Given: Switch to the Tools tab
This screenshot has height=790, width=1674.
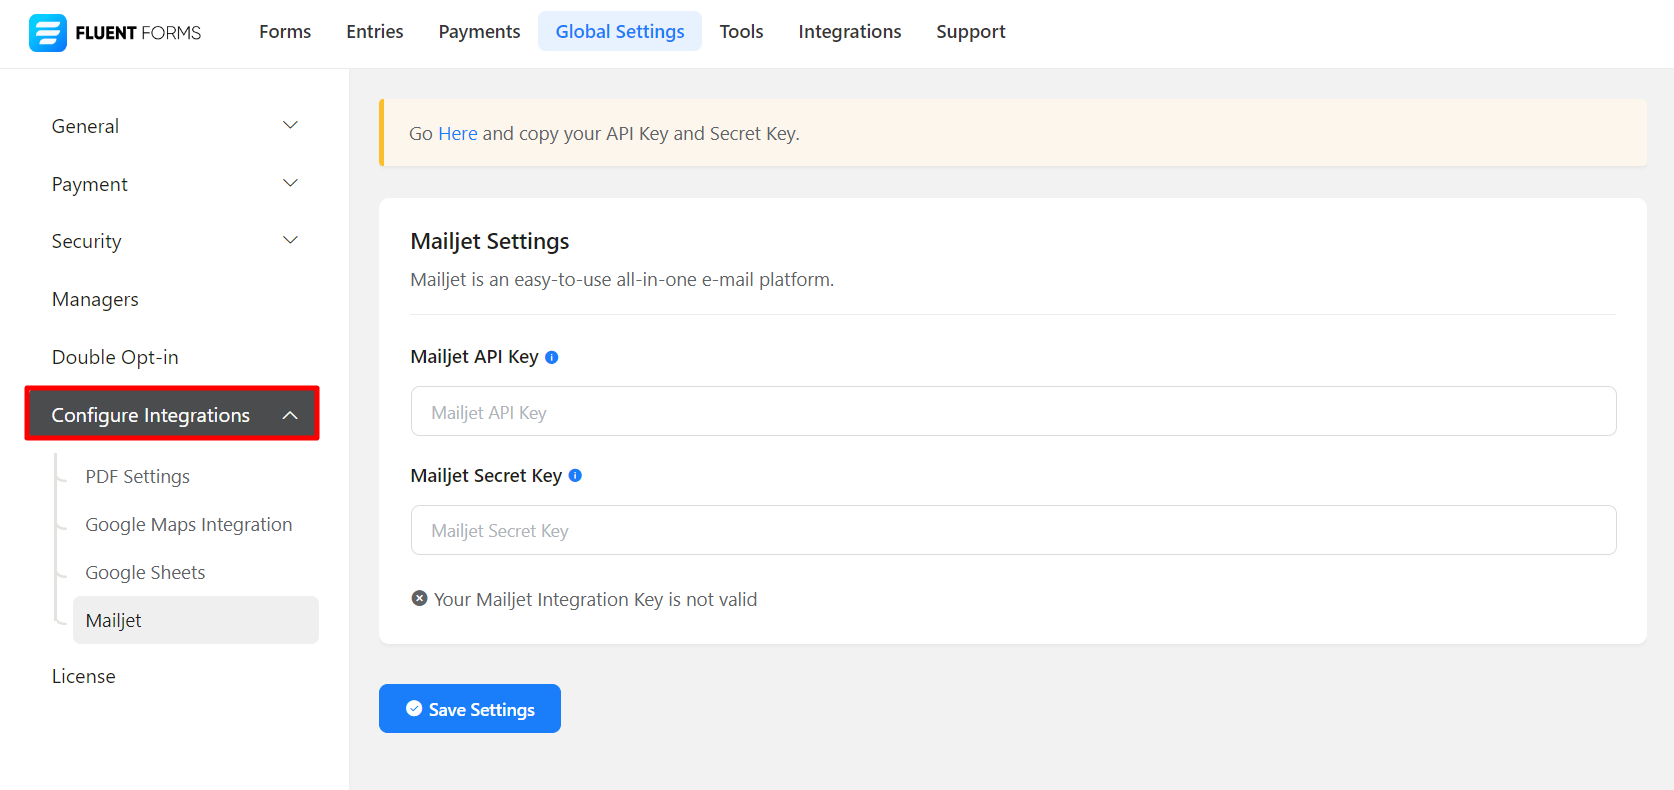Looking at the screenshot, I should (741, 32).
